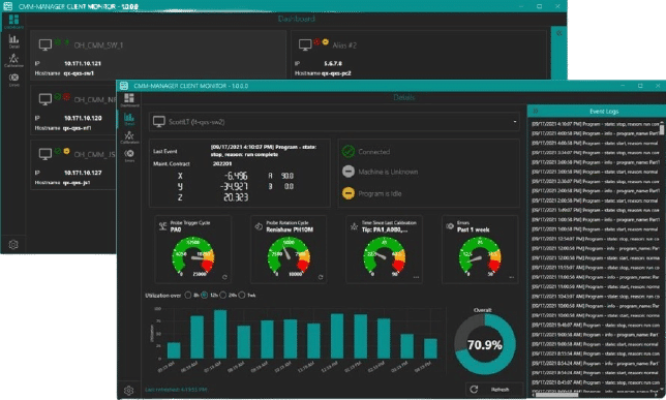Click the tallest utilization bar in chart

(x=220, y=334)
